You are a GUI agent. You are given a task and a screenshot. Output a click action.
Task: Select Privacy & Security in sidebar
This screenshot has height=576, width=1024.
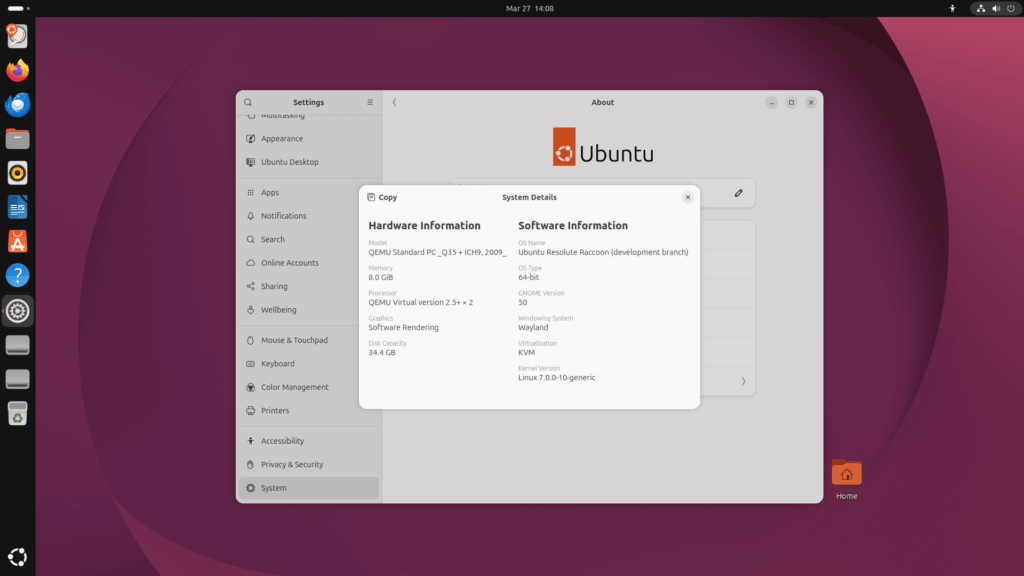pyautogui.click(x=291, y=465)
